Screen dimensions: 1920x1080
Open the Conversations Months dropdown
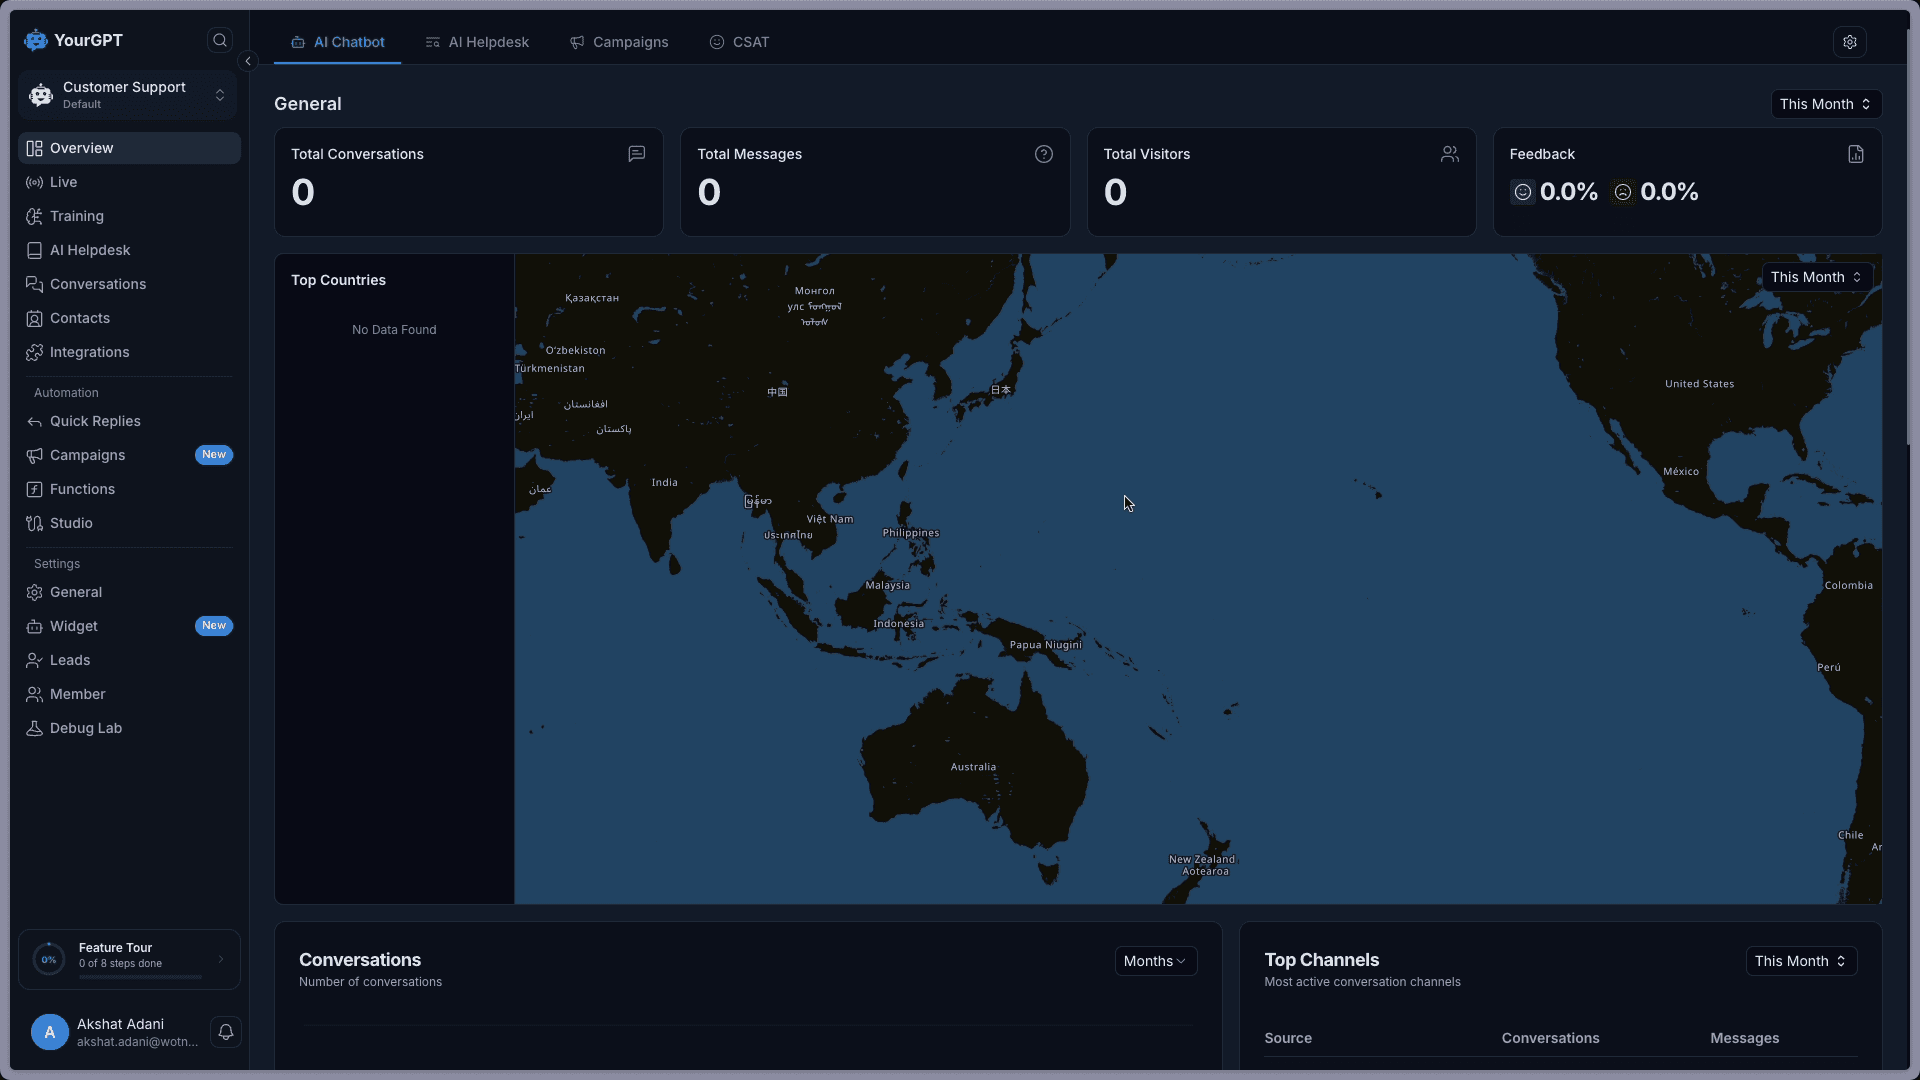tap(1155, 961)
